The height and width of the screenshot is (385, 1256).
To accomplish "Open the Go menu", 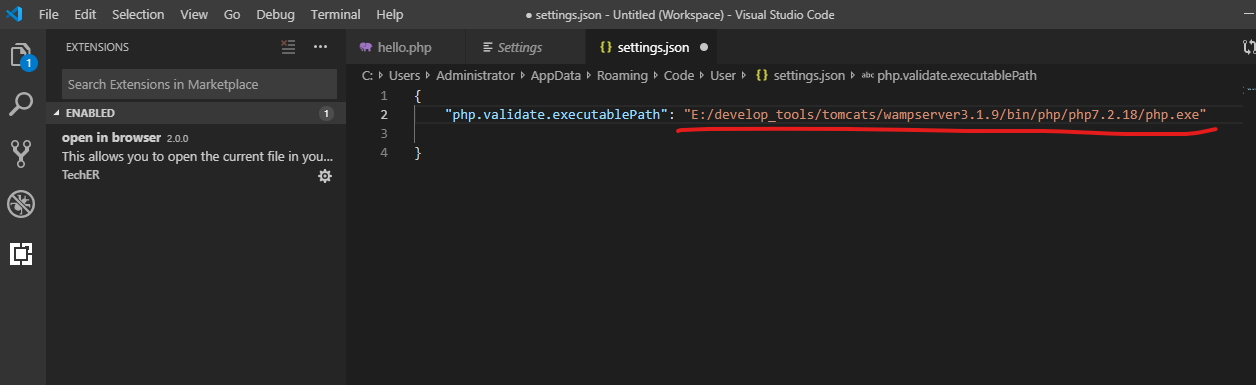I will (x=232, y=15).
